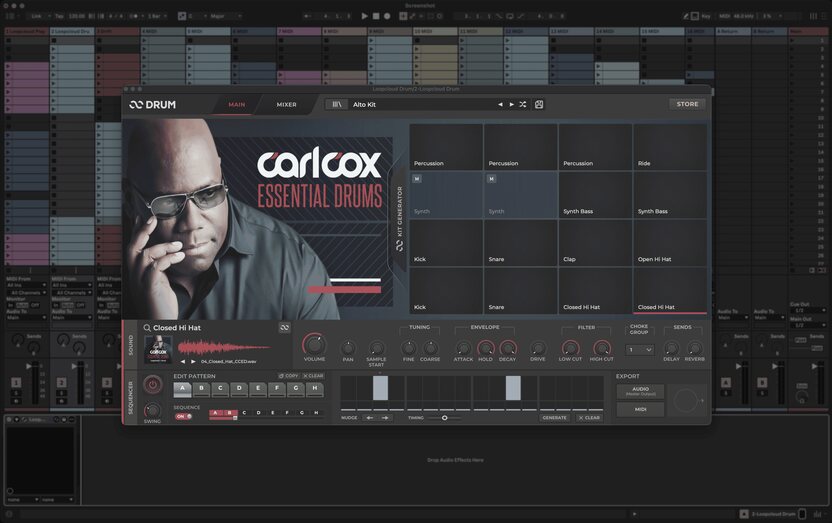Toggle sequence slot E

[273, 413]
